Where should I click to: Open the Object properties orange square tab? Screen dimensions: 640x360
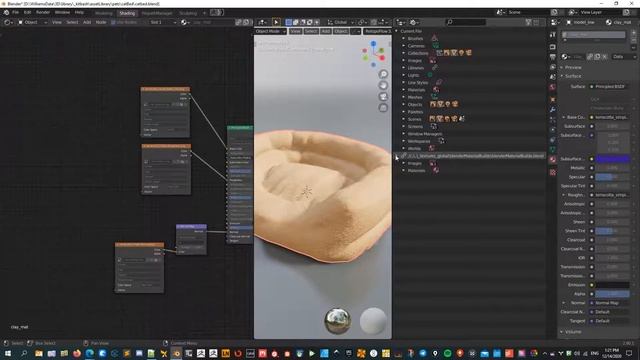pos(553,99)
